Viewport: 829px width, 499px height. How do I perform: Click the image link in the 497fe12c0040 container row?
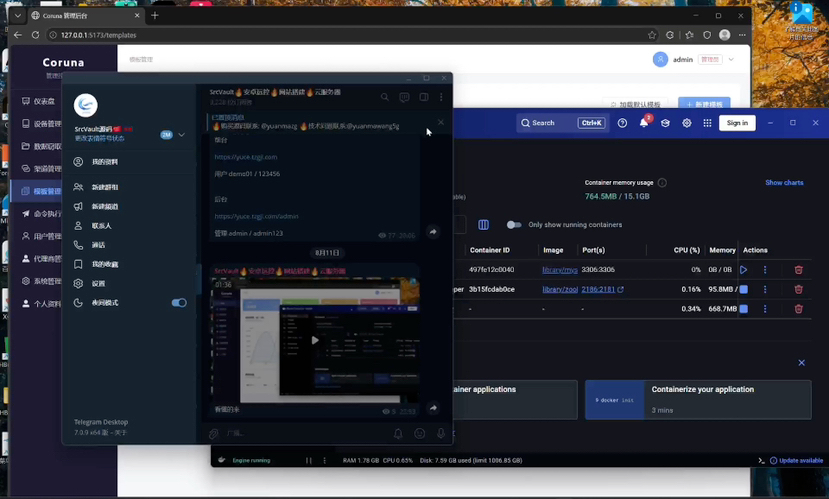(560, 270)
